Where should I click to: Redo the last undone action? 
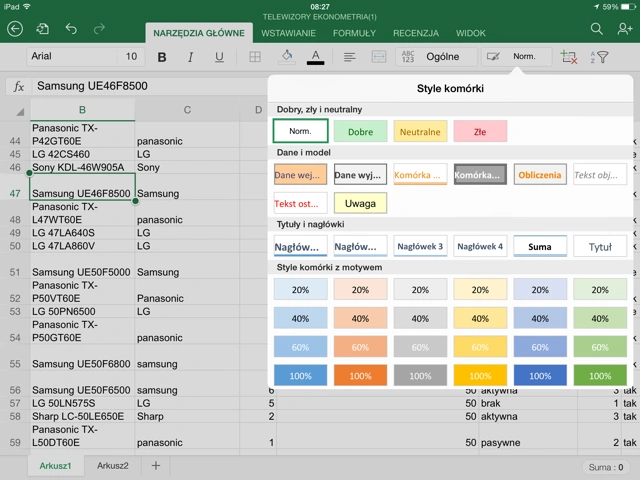pyautogui.click(x=99, y=29)
